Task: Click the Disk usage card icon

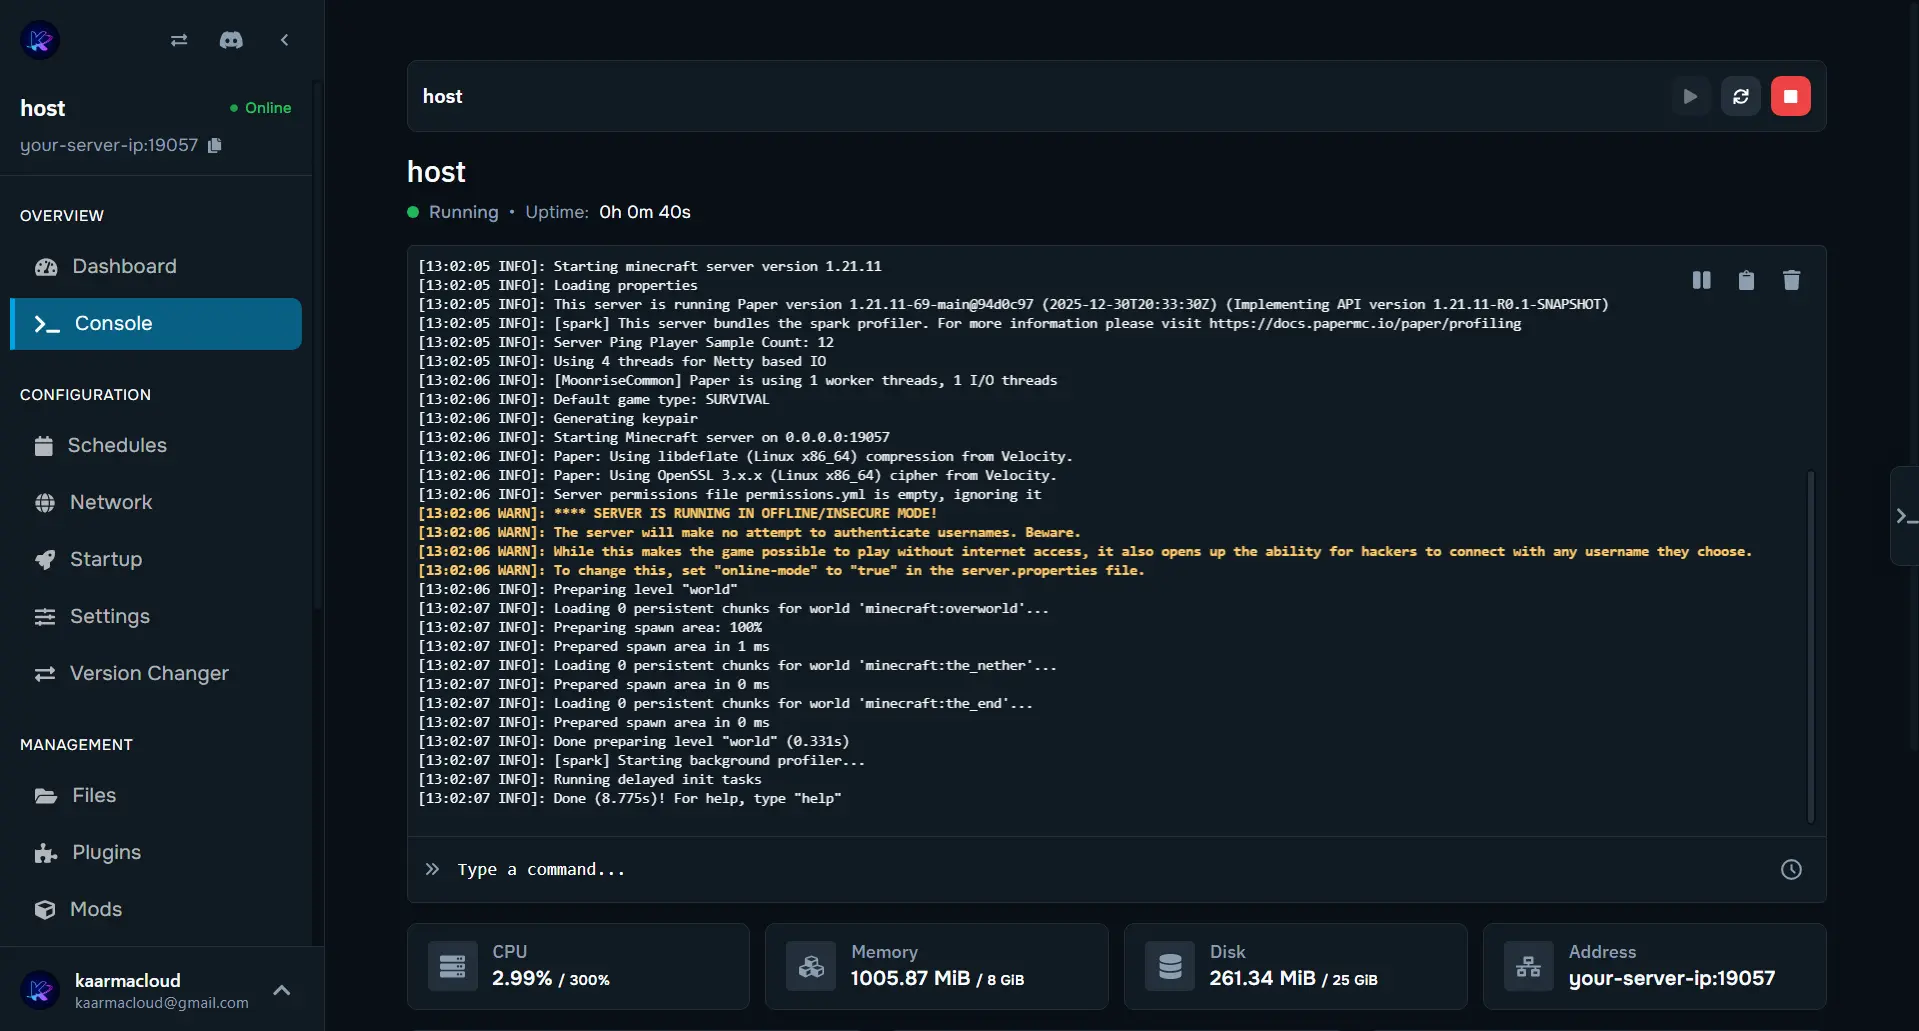Action: click(1170, 966)
